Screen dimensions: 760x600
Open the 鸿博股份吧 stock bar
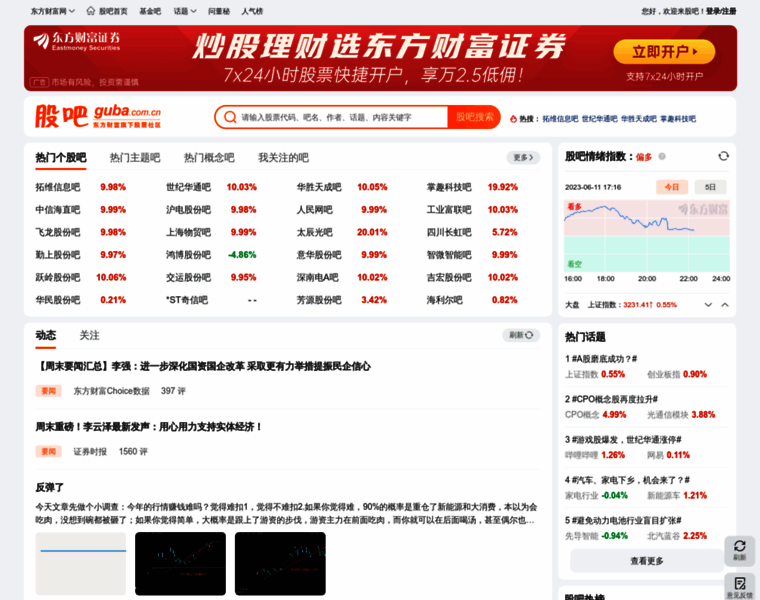point(189,255)
